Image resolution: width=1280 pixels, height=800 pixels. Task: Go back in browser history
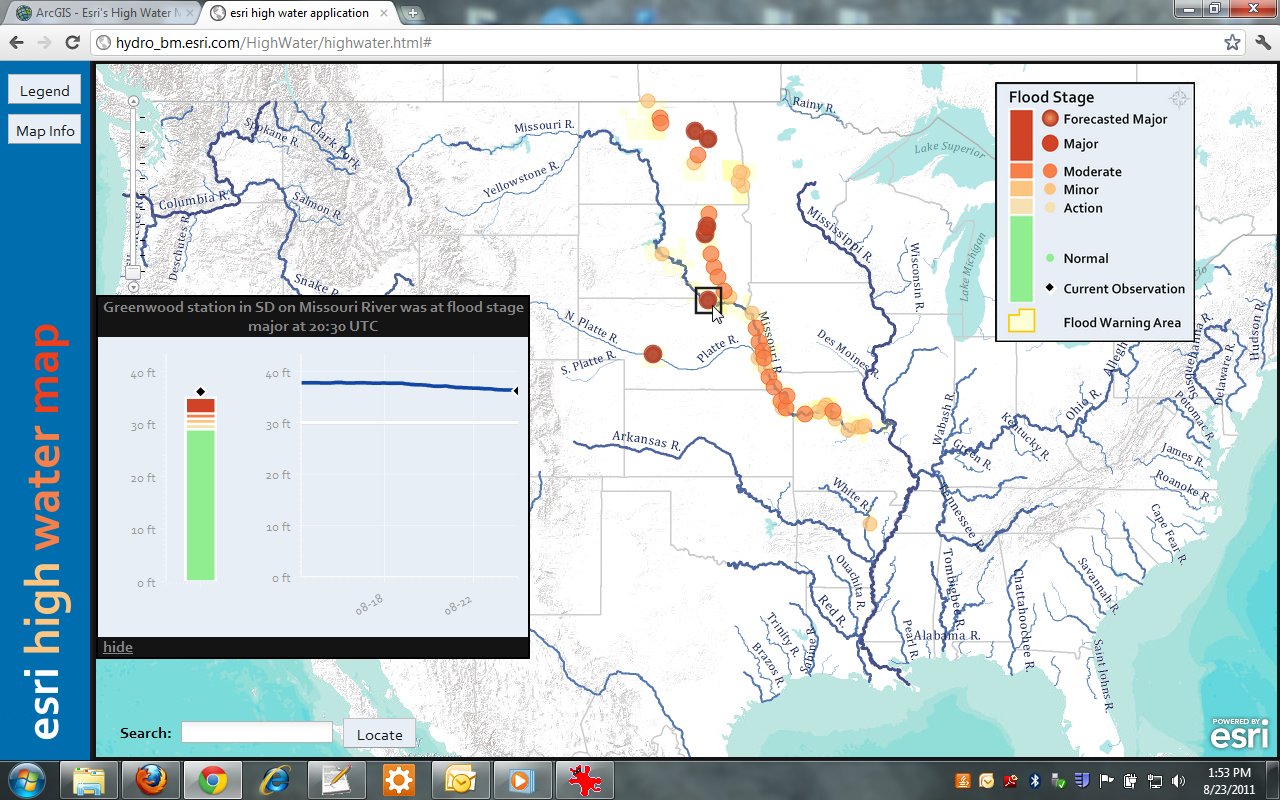(16, 43)
